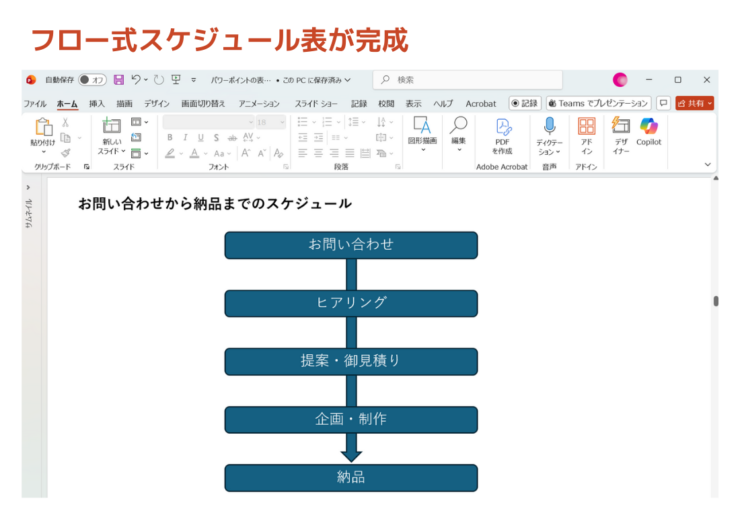Click the 新しいスライド icon
The image size is (740, 505).
tap(112, 126)
